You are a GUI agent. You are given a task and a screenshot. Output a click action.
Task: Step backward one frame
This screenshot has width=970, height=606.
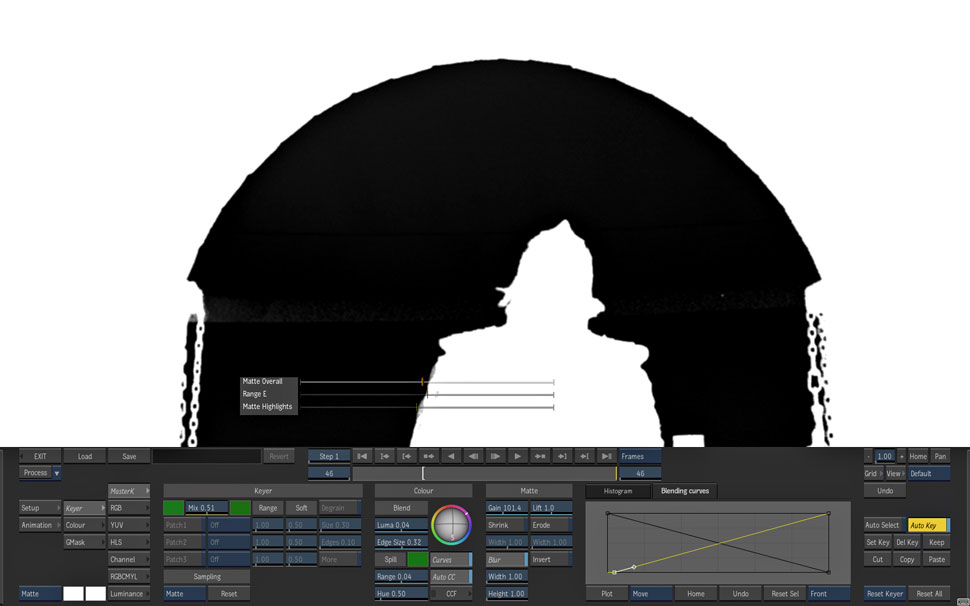click(x=474, y=456)
